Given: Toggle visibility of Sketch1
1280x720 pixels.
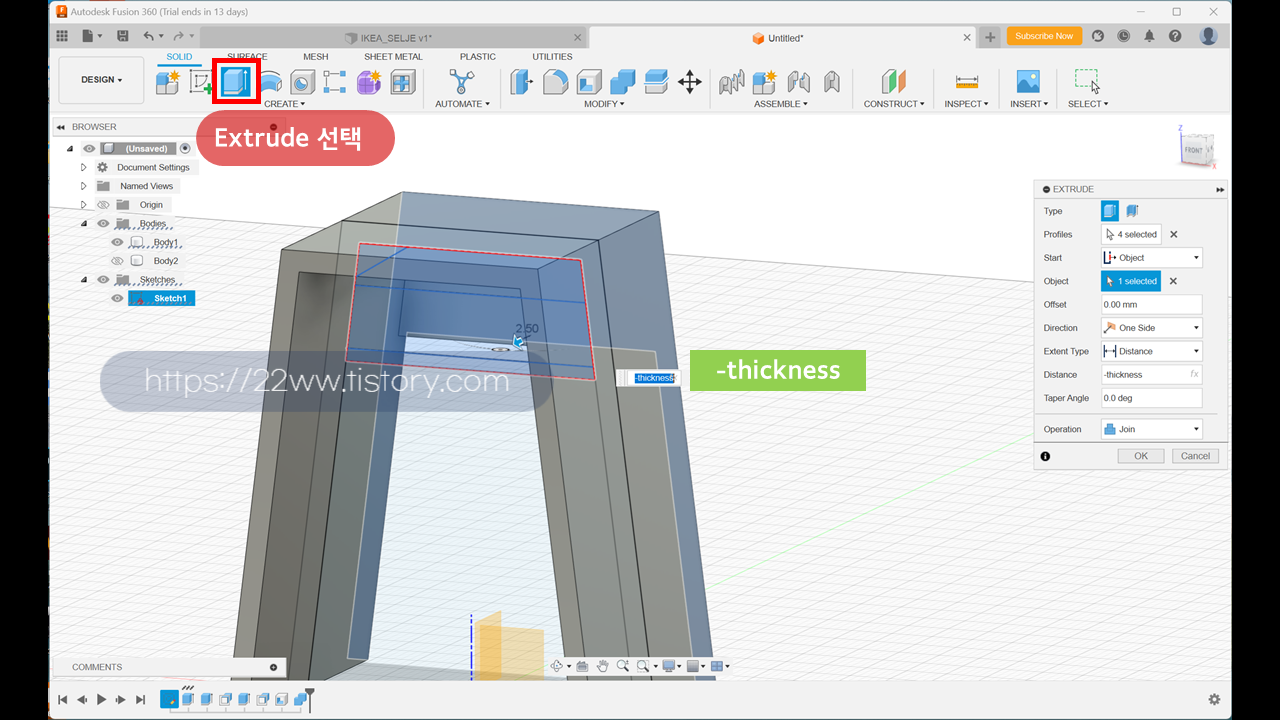Looking at the screenshot, I should (117, 298).
